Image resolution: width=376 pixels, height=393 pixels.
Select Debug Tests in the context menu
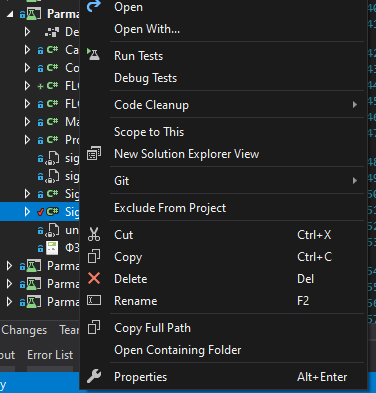coord(145,78)
